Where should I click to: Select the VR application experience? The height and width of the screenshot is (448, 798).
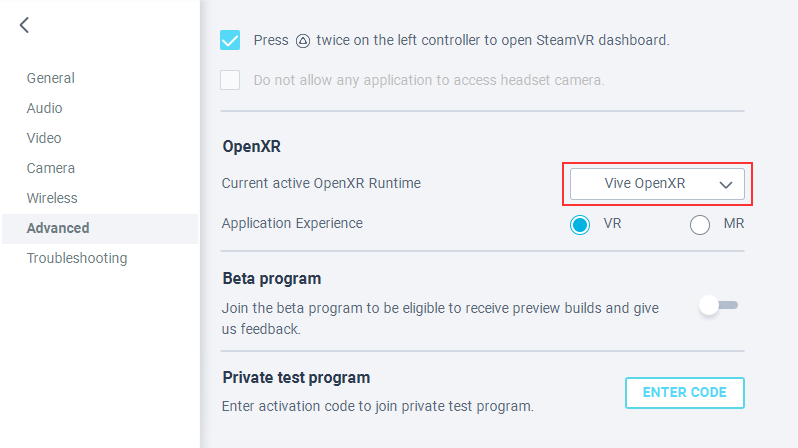point(580,224)
